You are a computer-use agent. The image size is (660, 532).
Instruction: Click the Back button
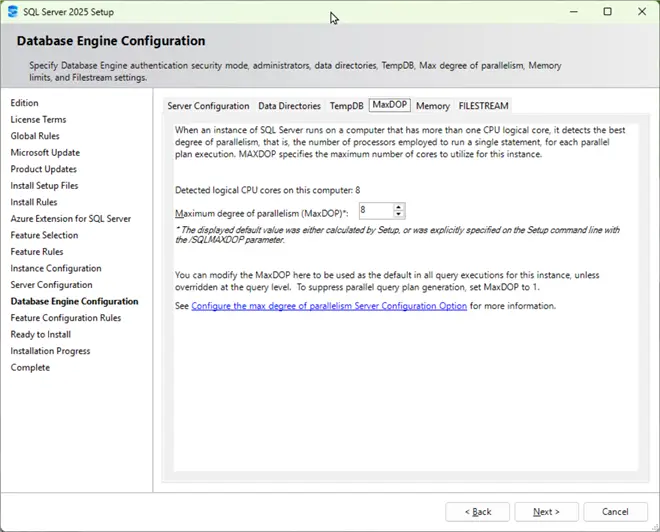click(478, 512)
